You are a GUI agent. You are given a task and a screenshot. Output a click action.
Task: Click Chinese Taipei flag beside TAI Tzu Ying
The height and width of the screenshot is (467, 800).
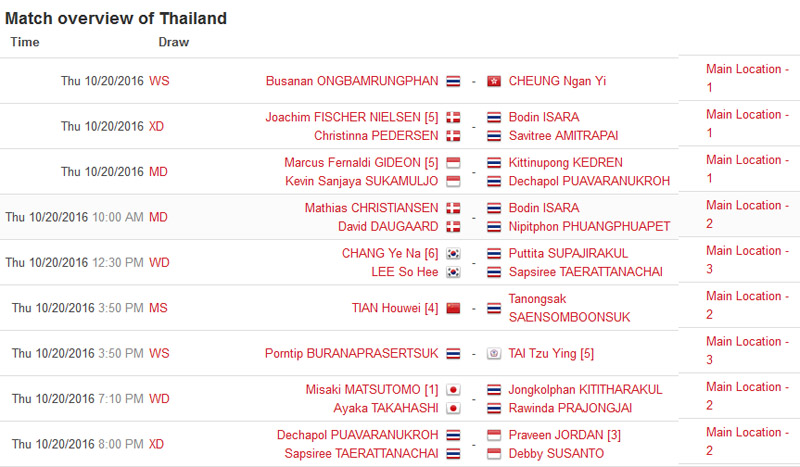[493, 354]
